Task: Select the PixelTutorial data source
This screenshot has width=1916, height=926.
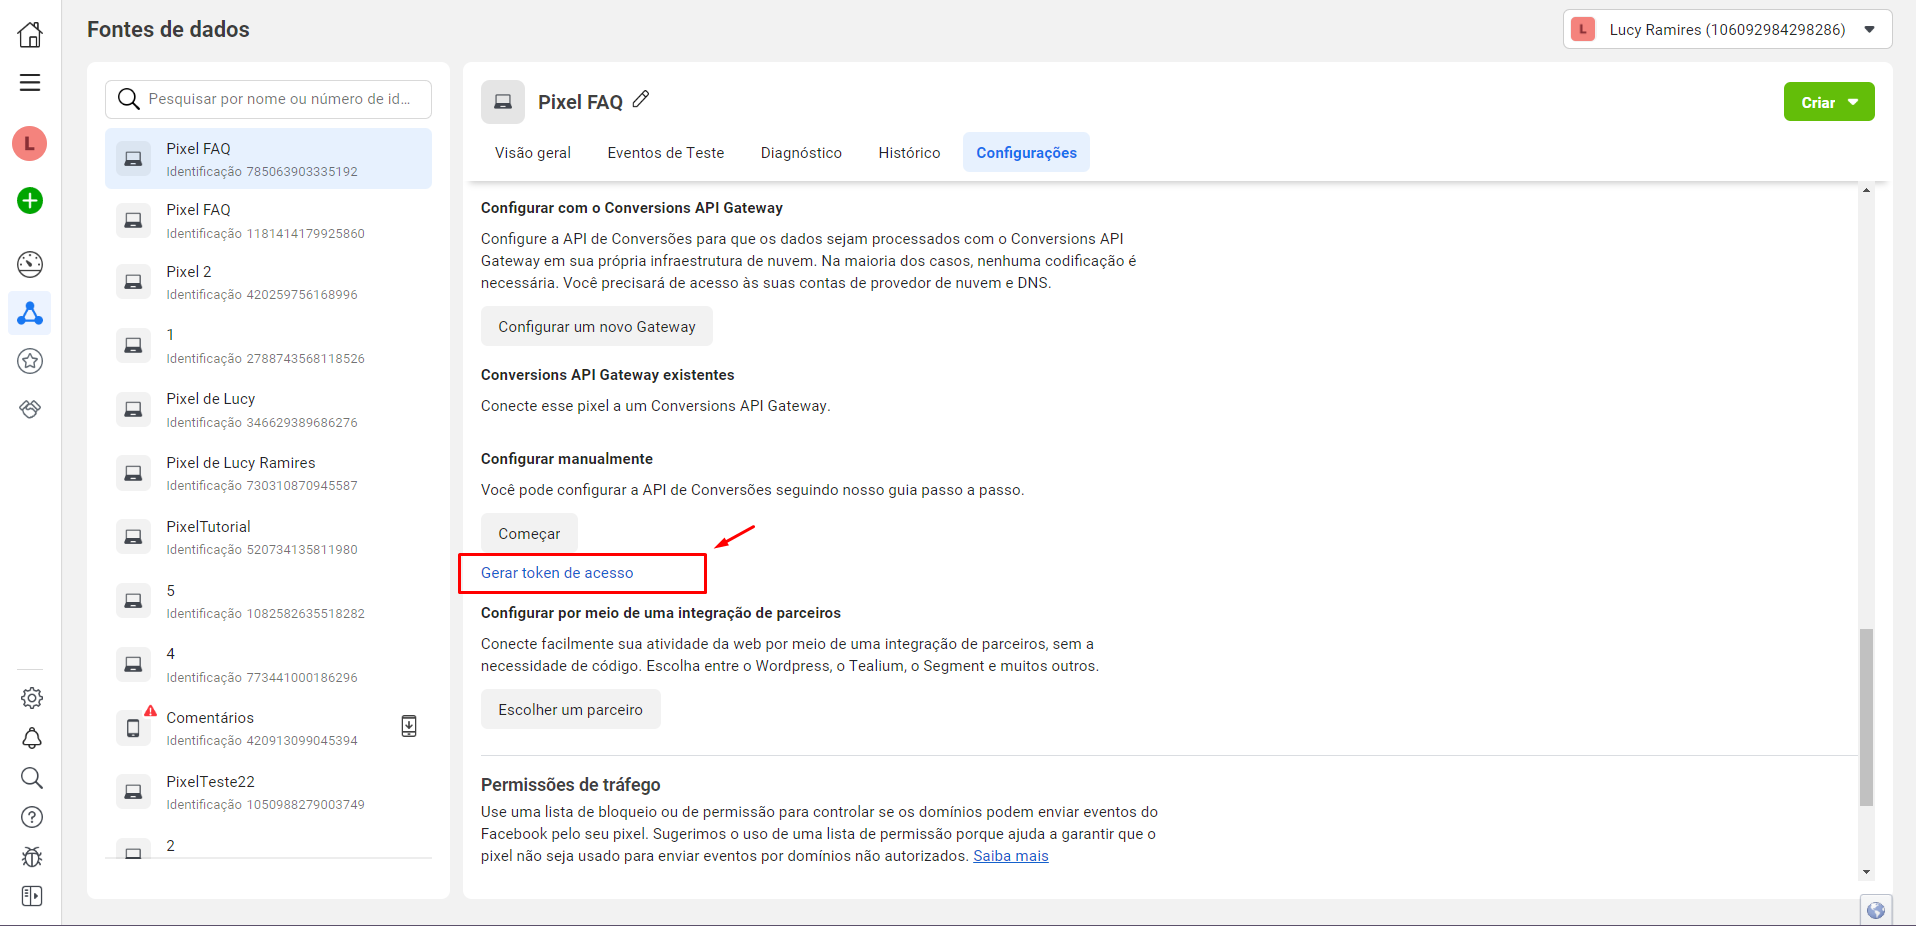Action: pos(268,538)
